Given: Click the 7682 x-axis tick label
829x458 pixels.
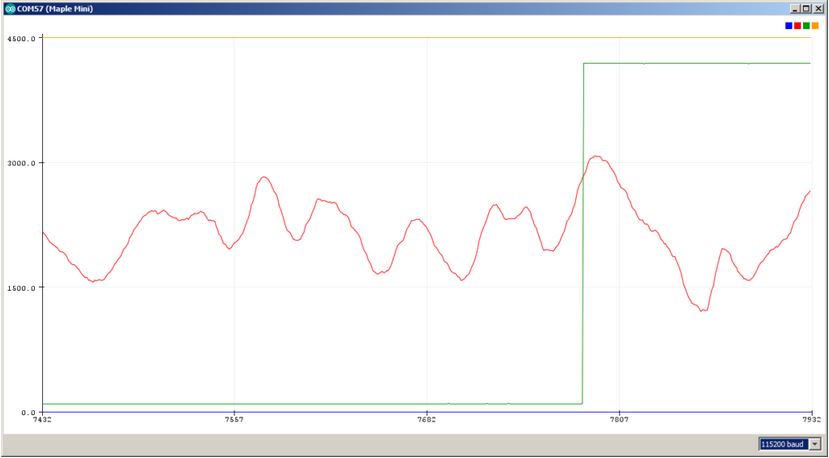Looking at the screenshot, I should coord(426,421).
